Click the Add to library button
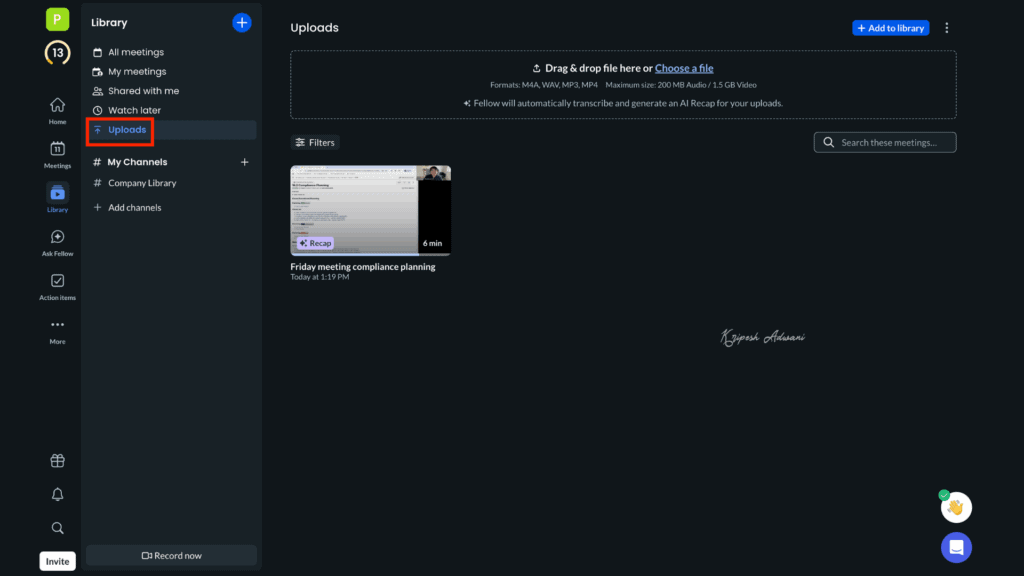This screenshot has width=1024, height=576. [x=890, y=28]
